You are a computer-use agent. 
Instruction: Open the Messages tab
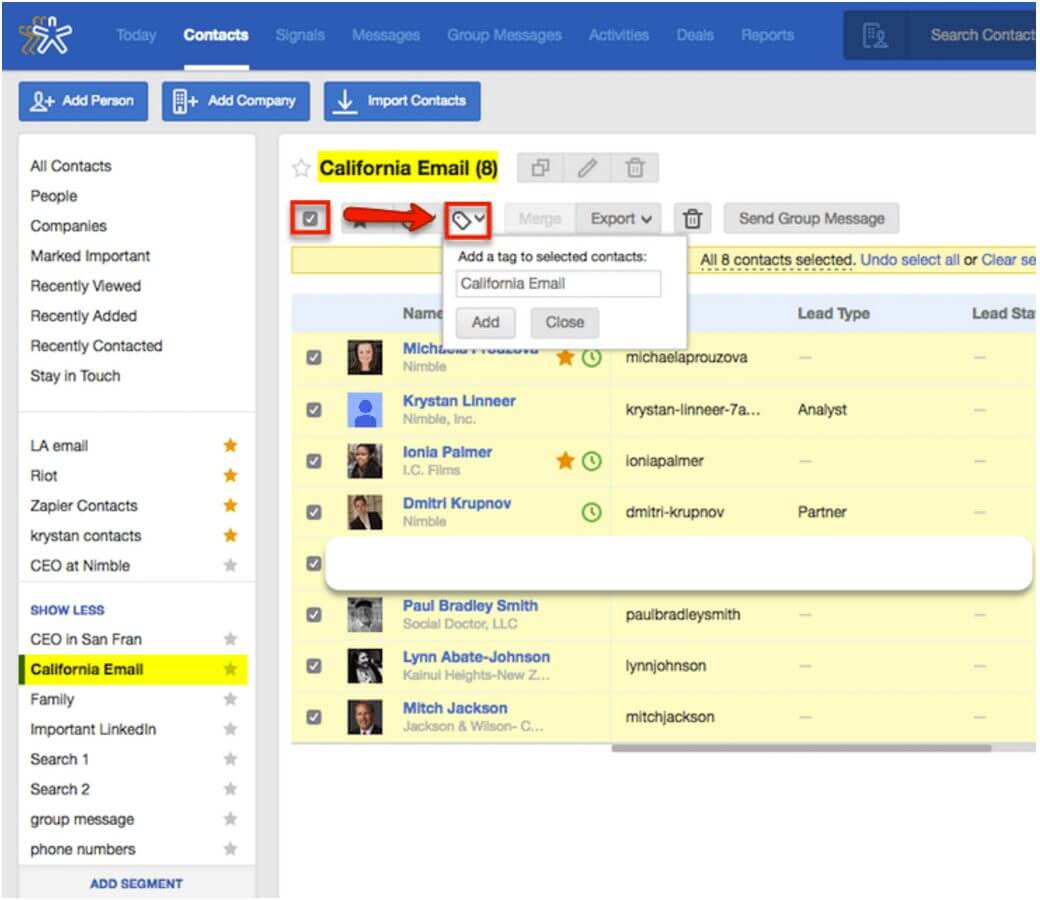tap(385, 35)
